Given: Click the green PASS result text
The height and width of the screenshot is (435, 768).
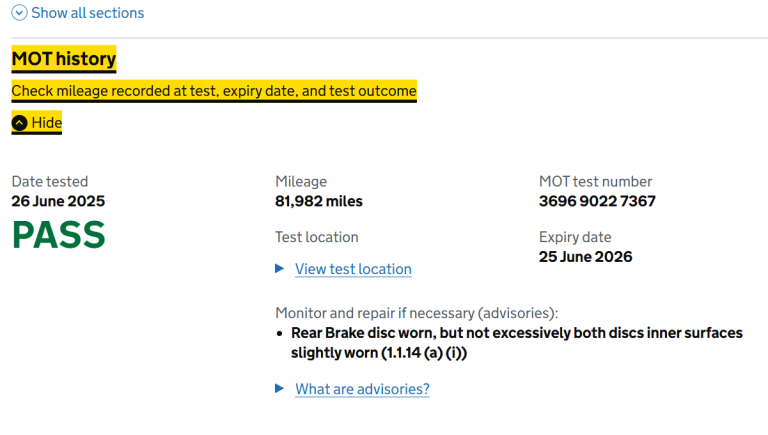Looking at the screenshot, I should tap(58, 236).
